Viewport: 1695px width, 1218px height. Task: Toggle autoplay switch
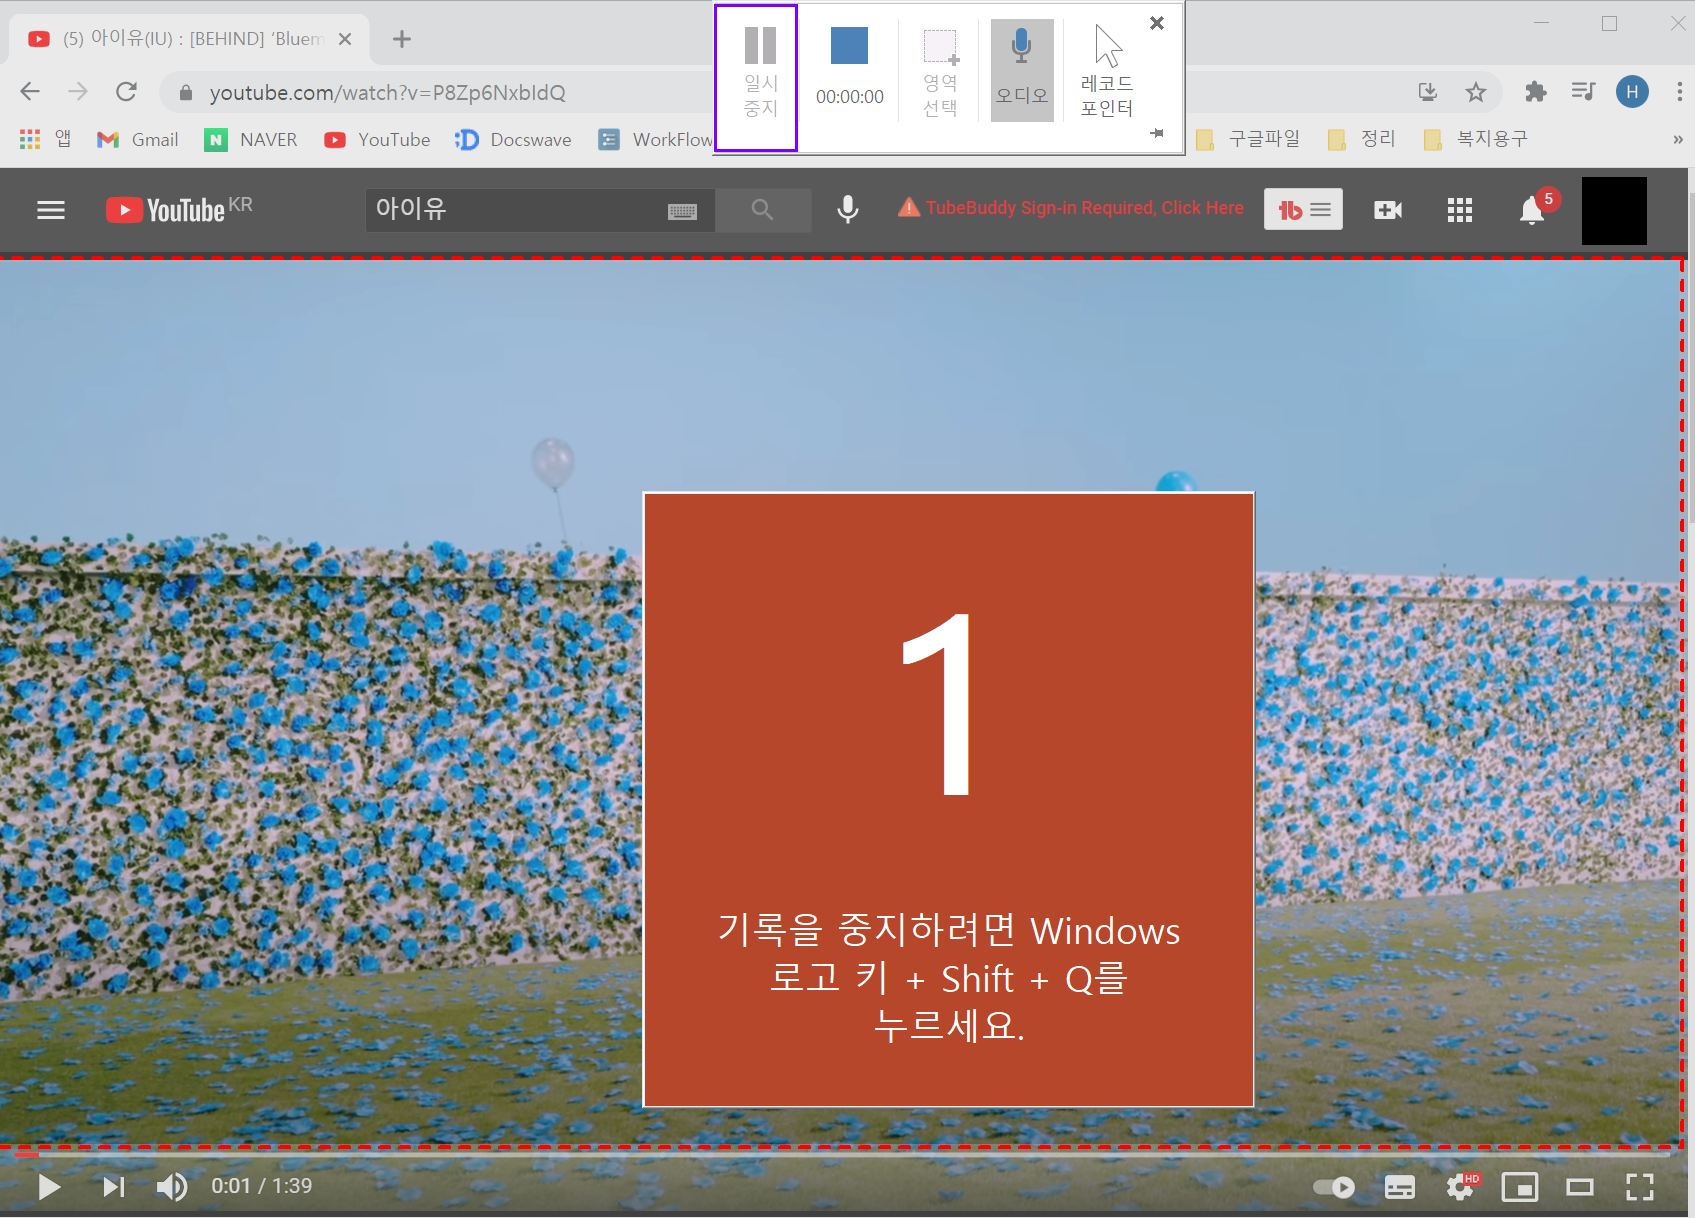[1334, 1187]
